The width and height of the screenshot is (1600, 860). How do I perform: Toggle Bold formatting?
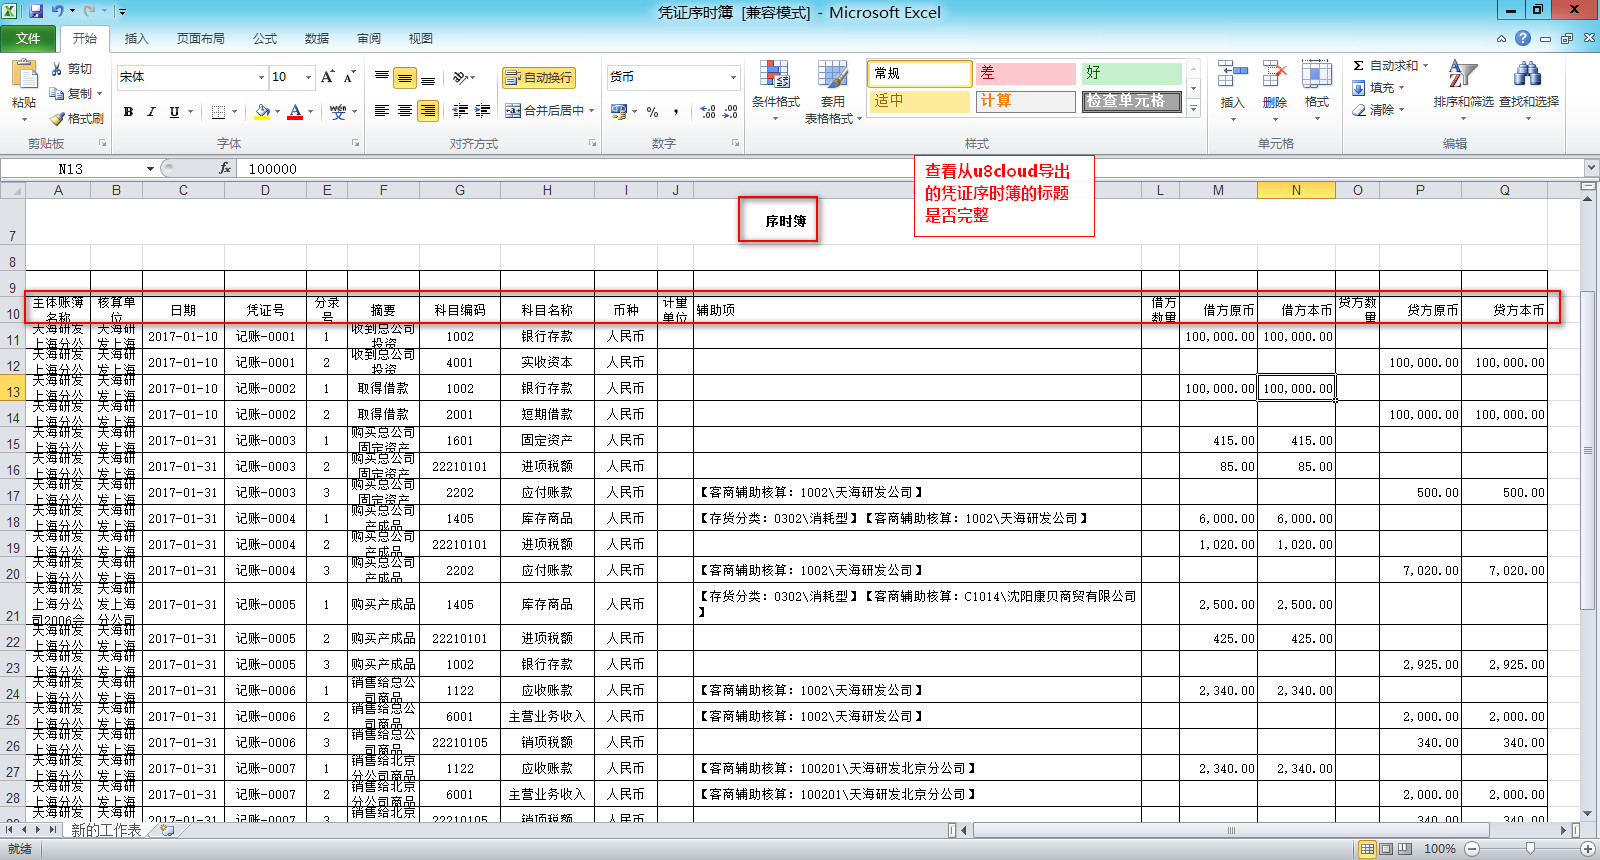128,112
